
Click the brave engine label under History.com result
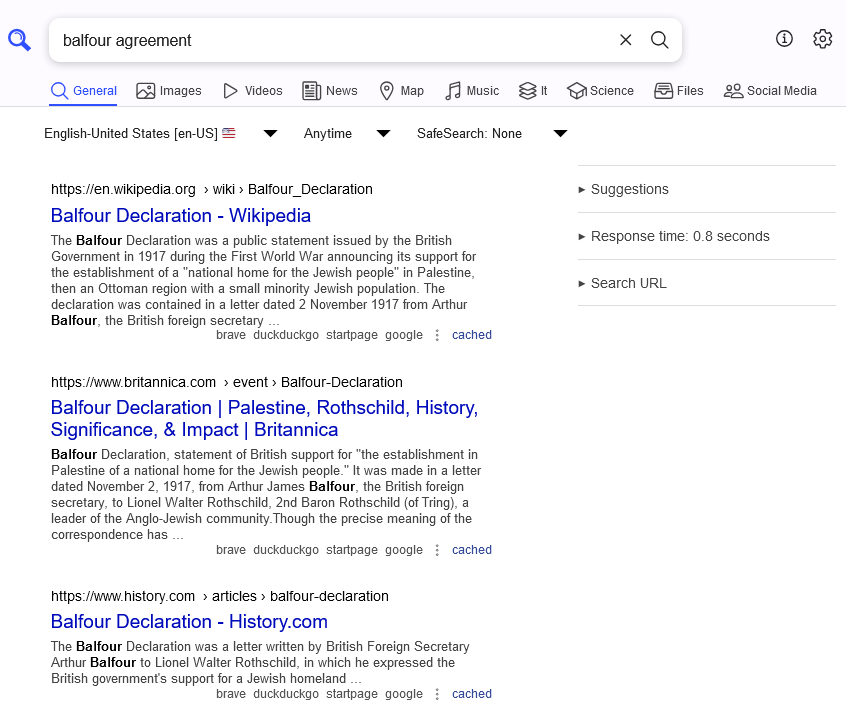tap(231, 694)
